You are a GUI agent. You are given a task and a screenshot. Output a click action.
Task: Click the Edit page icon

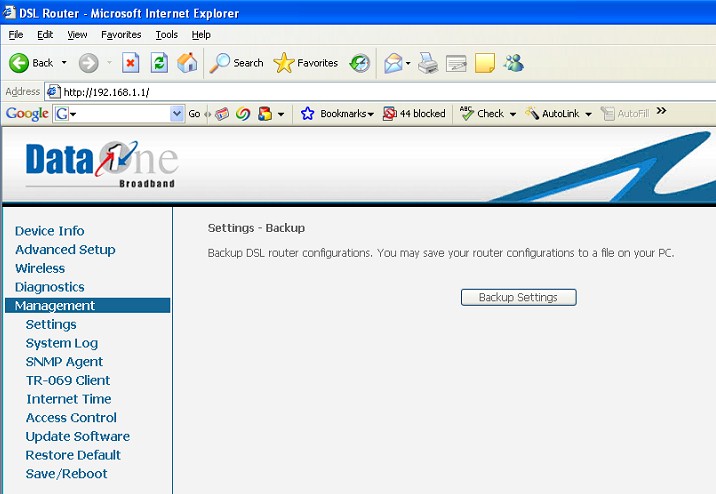(456, 63)
